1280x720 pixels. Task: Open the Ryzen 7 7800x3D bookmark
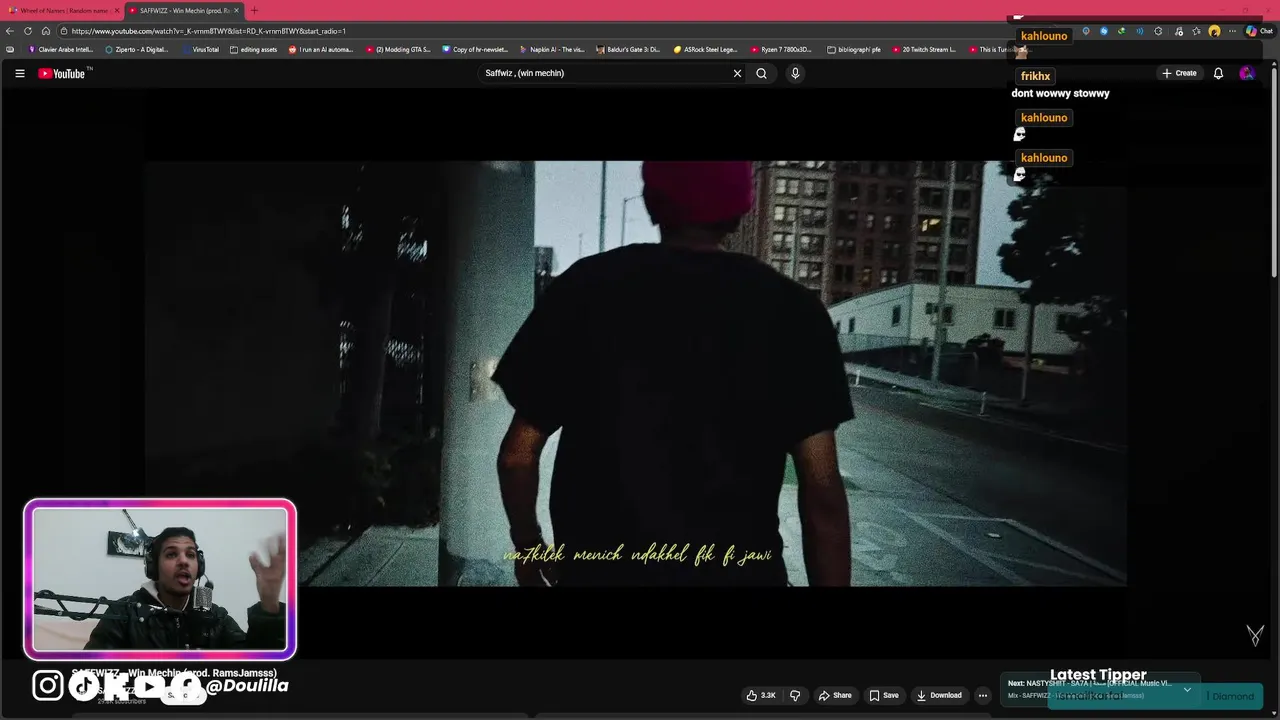click(x=782, y=49)
